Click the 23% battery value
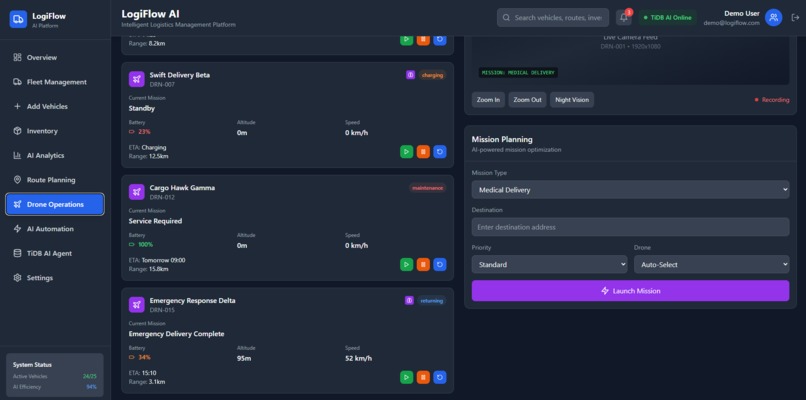The width and height of the screenshot is (806, 400). pyautogui.click(x=144, y=132)
